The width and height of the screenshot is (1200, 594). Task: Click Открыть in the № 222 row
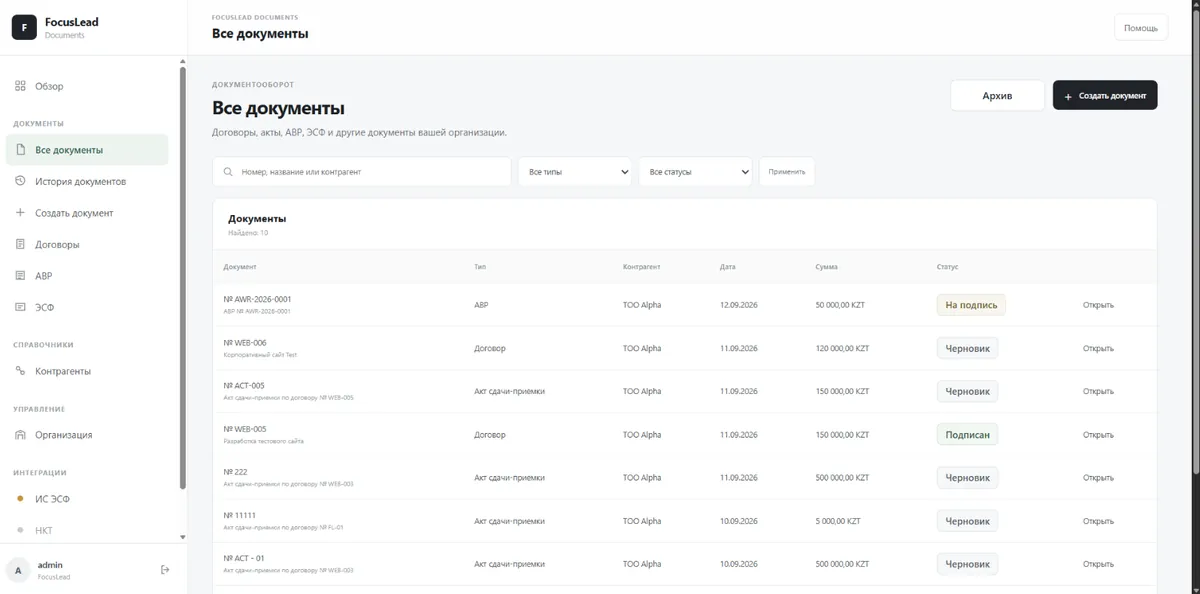pos(1098,478)
